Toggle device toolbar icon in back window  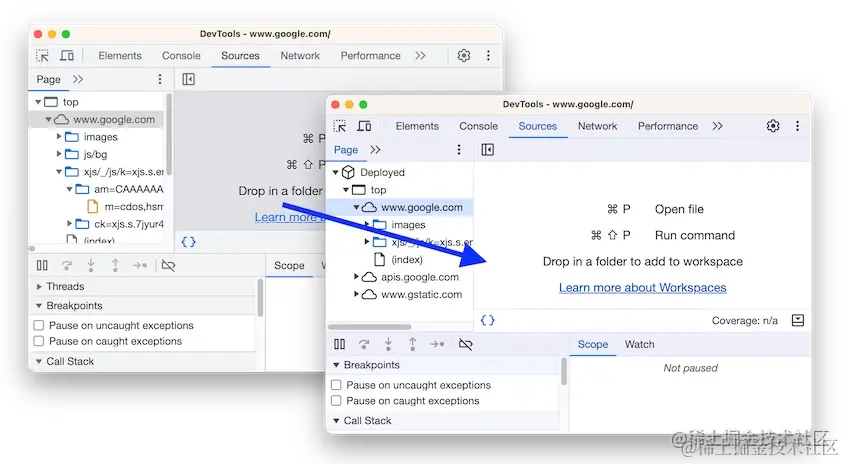click(x=67, y=56)
